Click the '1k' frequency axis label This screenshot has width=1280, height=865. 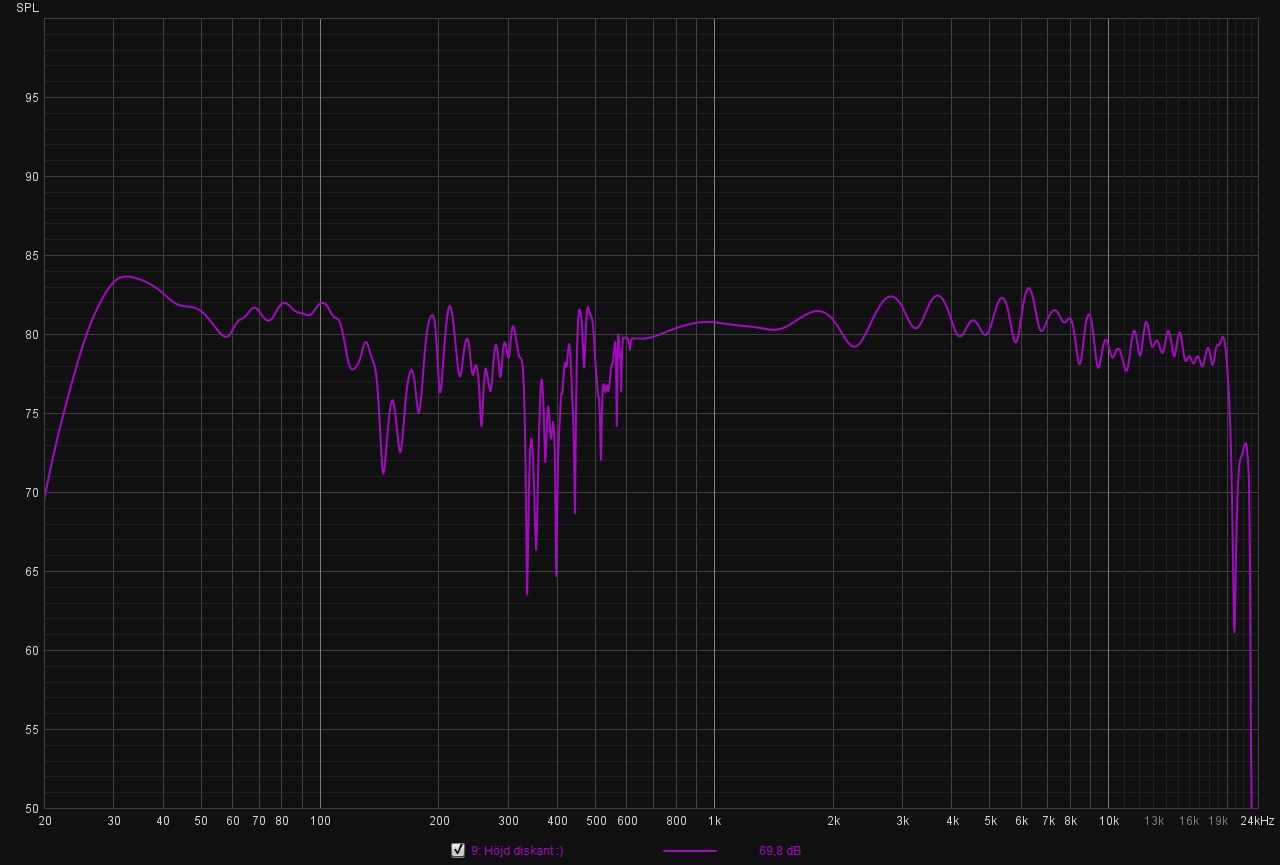[x=714, y=821]
